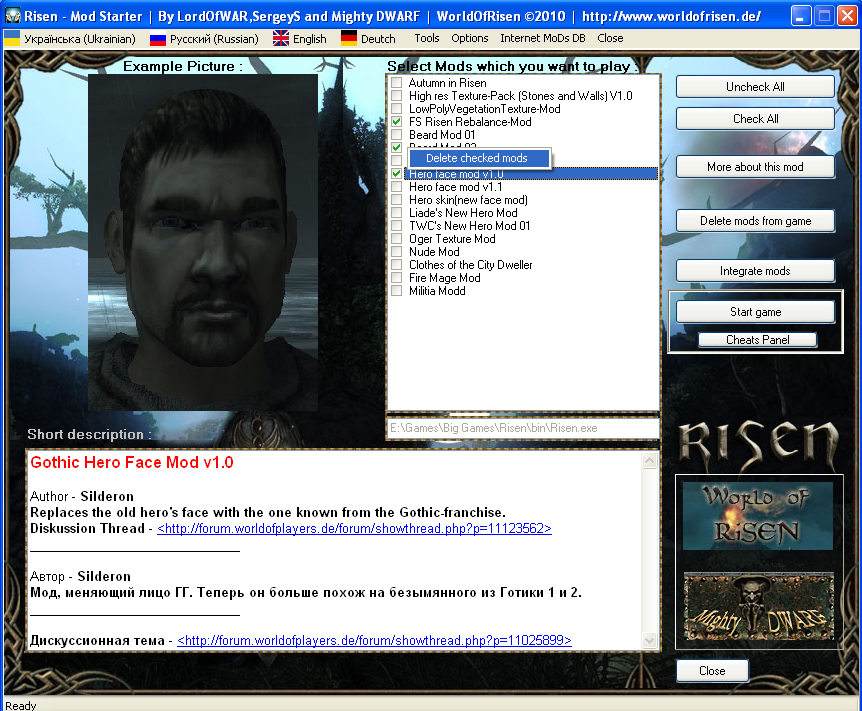This screenshot has height=711, width=862.
Task: Select Fire Mage Mod text
Action: click(x=444, y=278)
